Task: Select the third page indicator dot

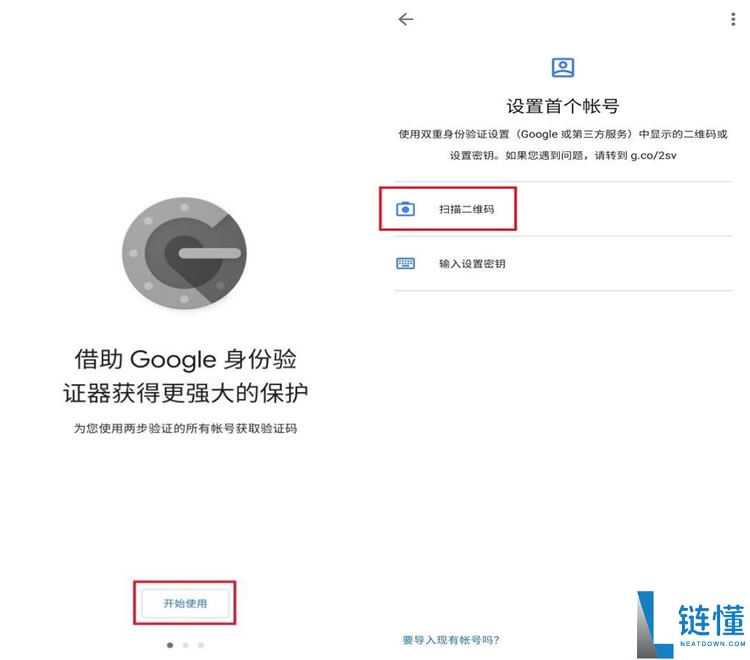Action: tap(201, 645)
